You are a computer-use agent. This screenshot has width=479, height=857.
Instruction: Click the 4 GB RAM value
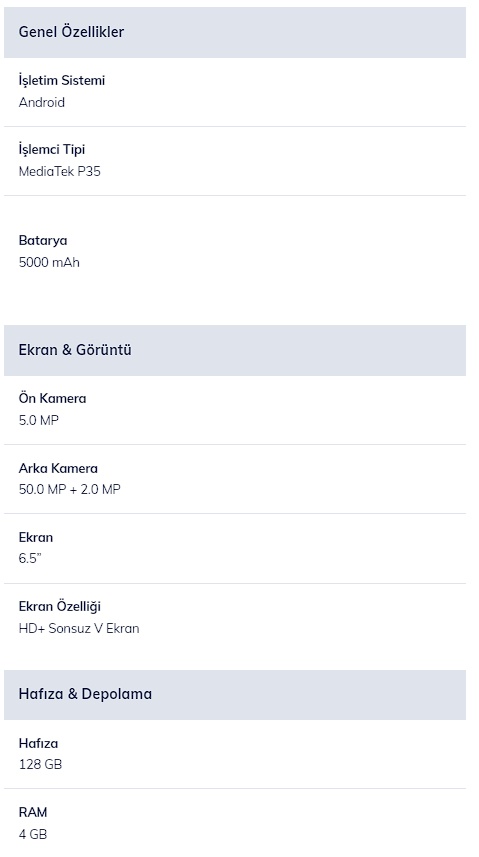click(33, 834)
